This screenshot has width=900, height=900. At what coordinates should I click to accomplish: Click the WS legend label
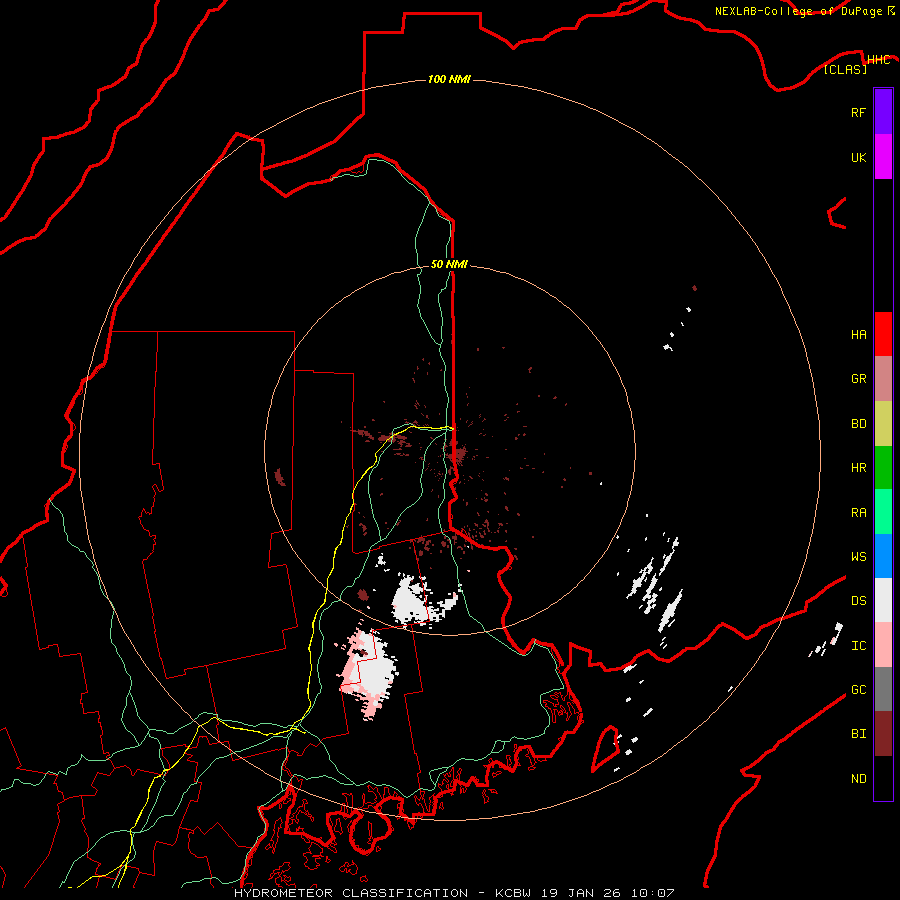coord(858,557)
